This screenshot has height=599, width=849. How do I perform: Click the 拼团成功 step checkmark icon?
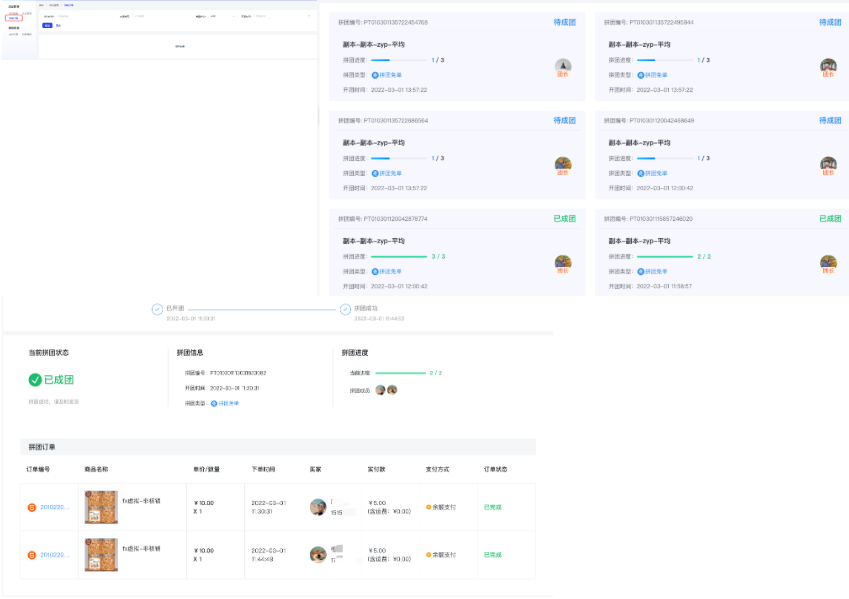coord(346,309)
